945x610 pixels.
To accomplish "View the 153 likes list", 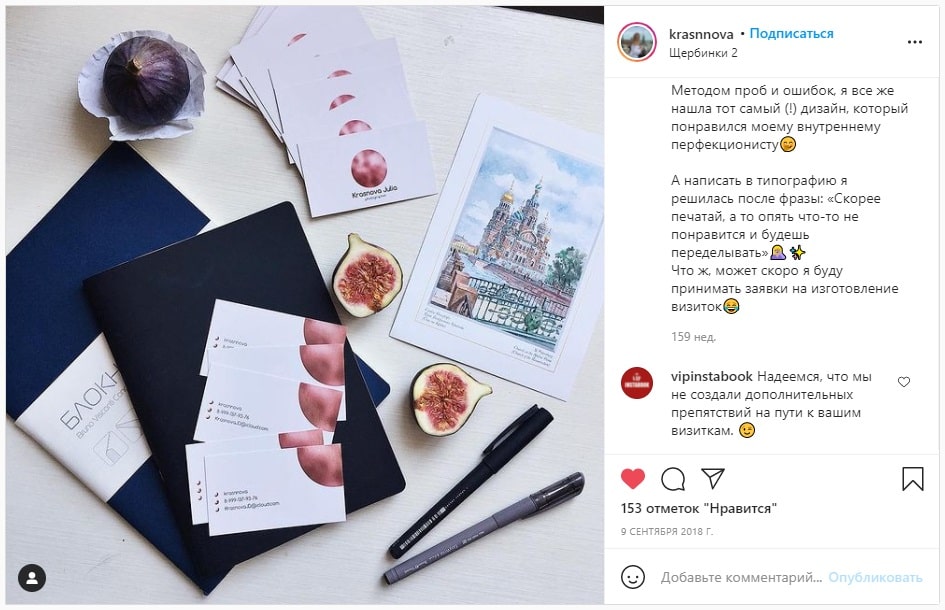I will (699, 509).
